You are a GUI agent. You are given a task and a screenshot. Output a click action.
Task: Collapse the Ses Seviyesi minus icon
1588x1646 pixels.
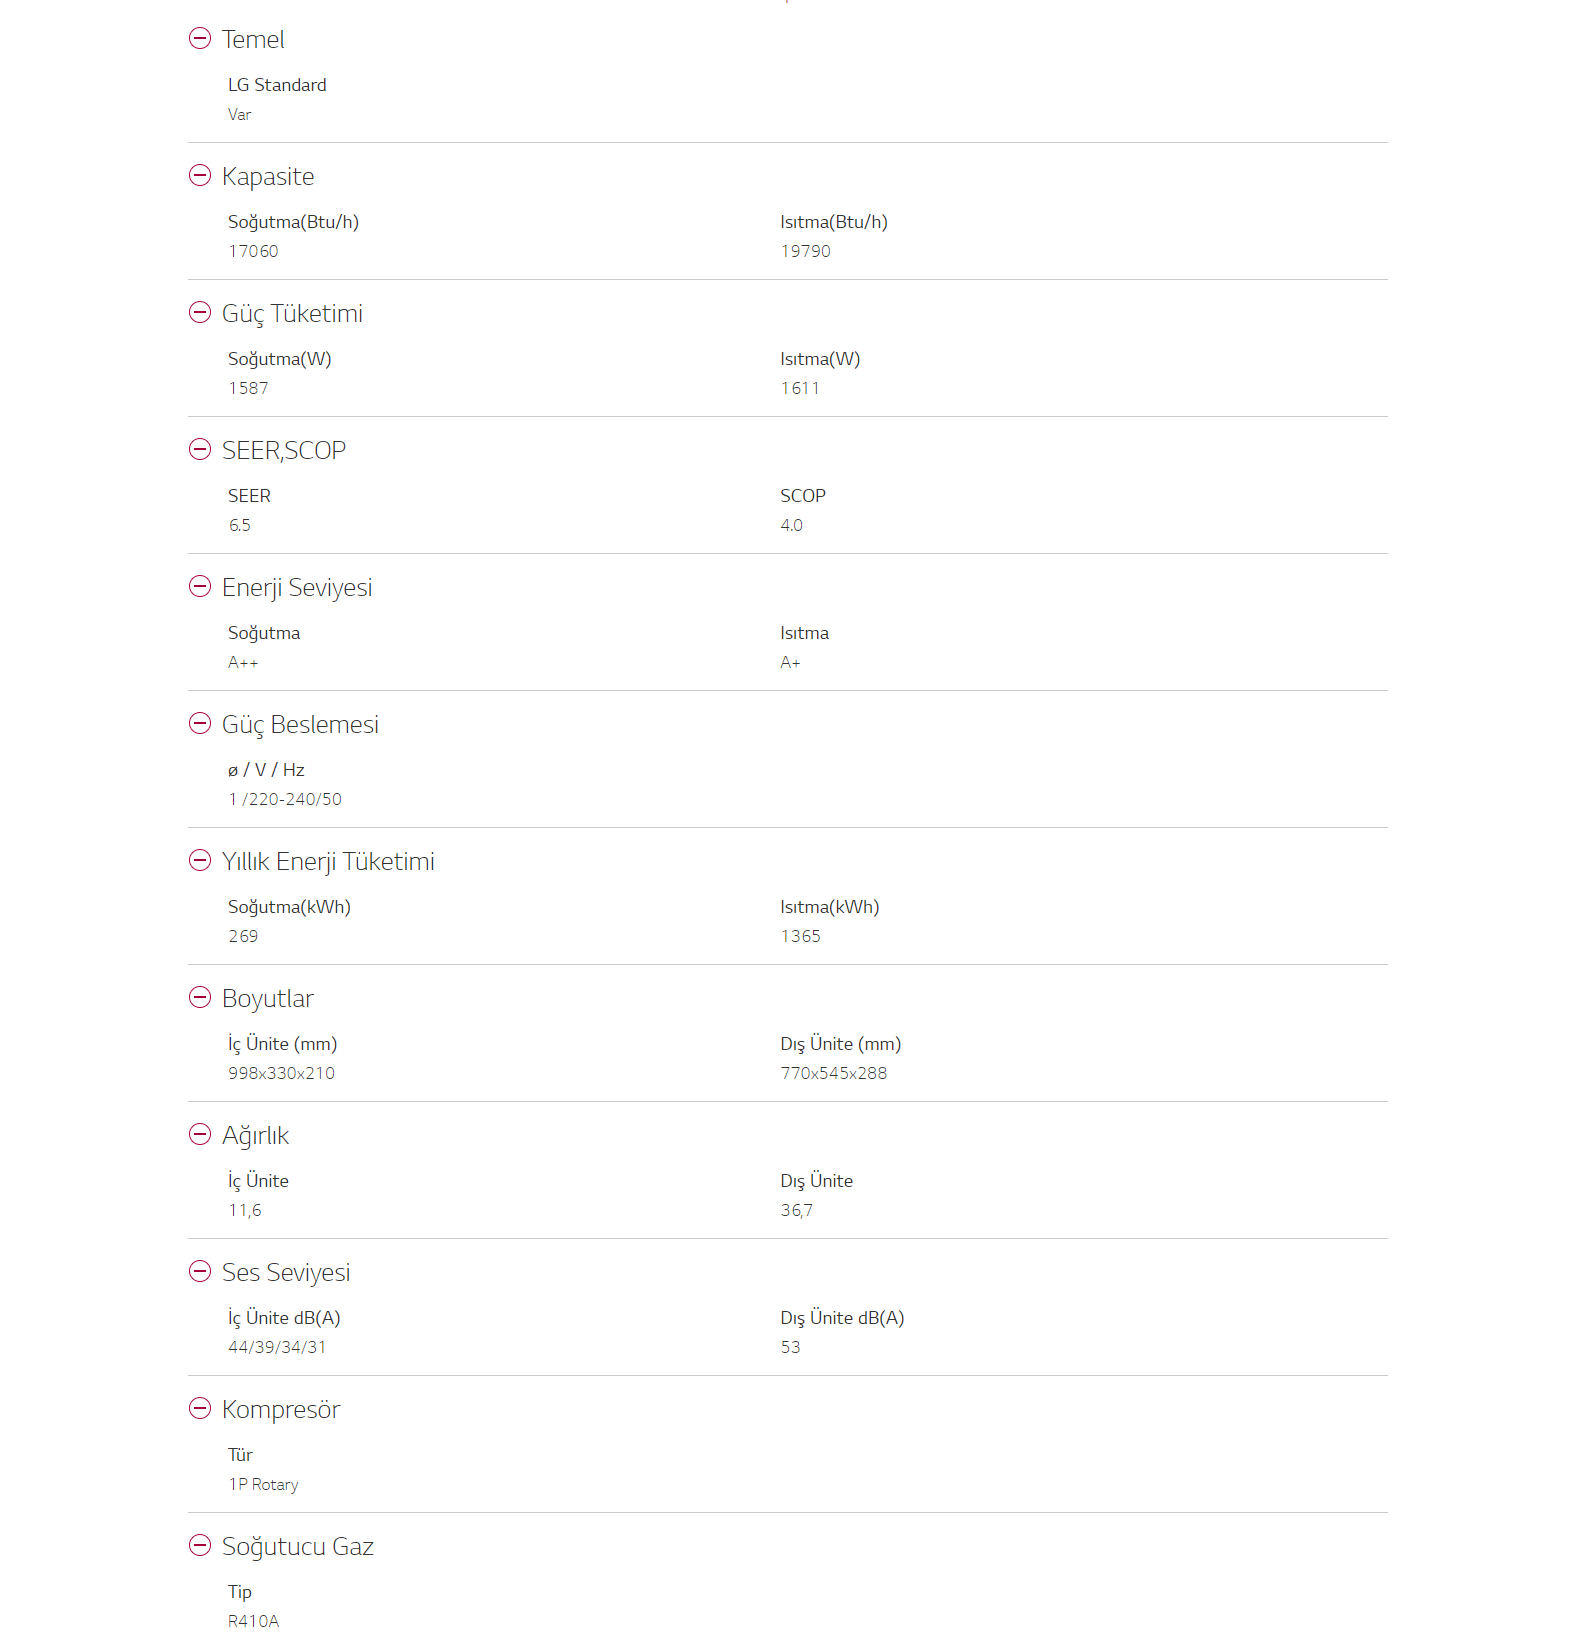[x=200, y=1271]
